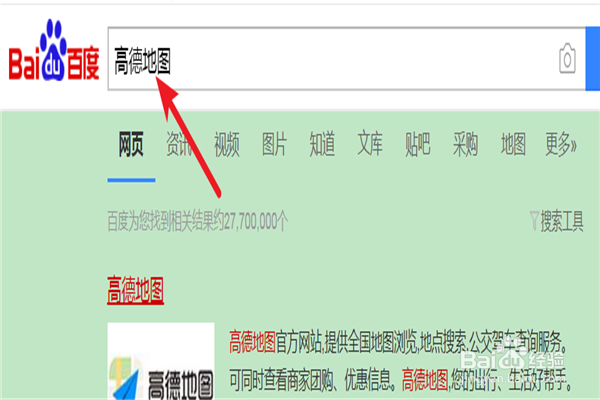This screenshot has height=400, width=600.
Task: Open the 高德地图 result title link
Action: click(x=135, y=290)
